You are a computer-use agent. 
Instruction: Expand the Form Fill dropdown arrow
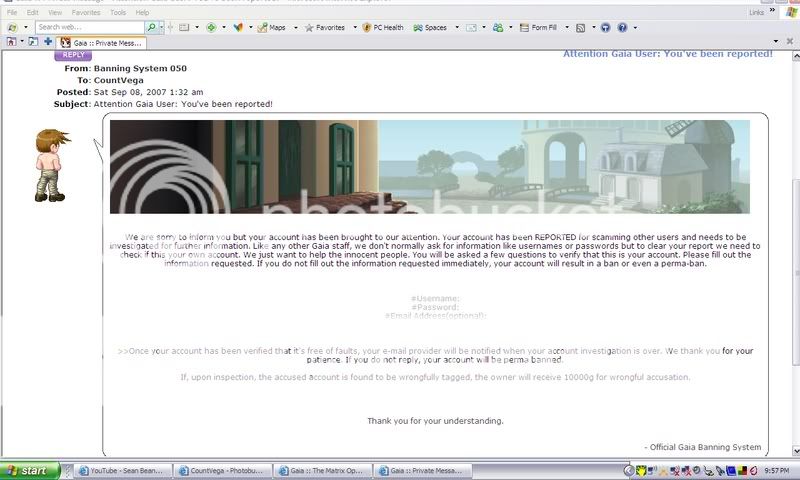pos(567,28)
